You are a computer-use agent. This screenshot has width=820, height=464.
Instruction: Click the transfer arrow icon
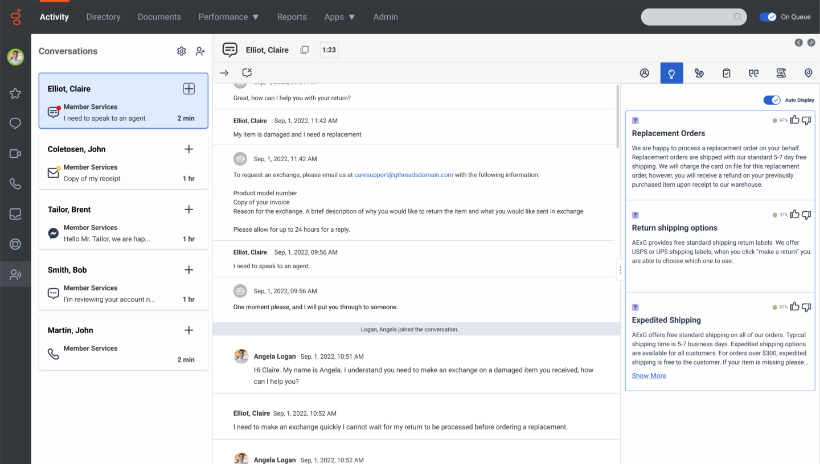[x=224, y=73]
